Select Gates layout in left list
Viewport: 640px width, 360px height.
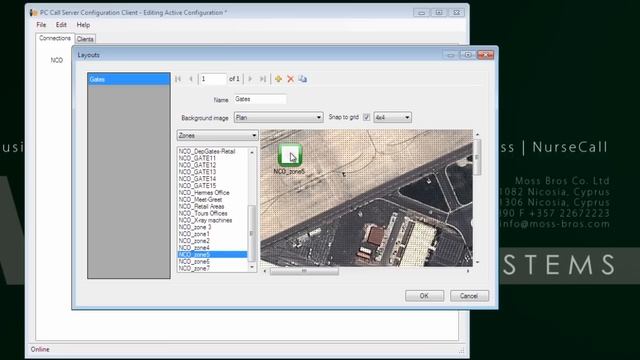pyautogui.click(x=129, y=79)
